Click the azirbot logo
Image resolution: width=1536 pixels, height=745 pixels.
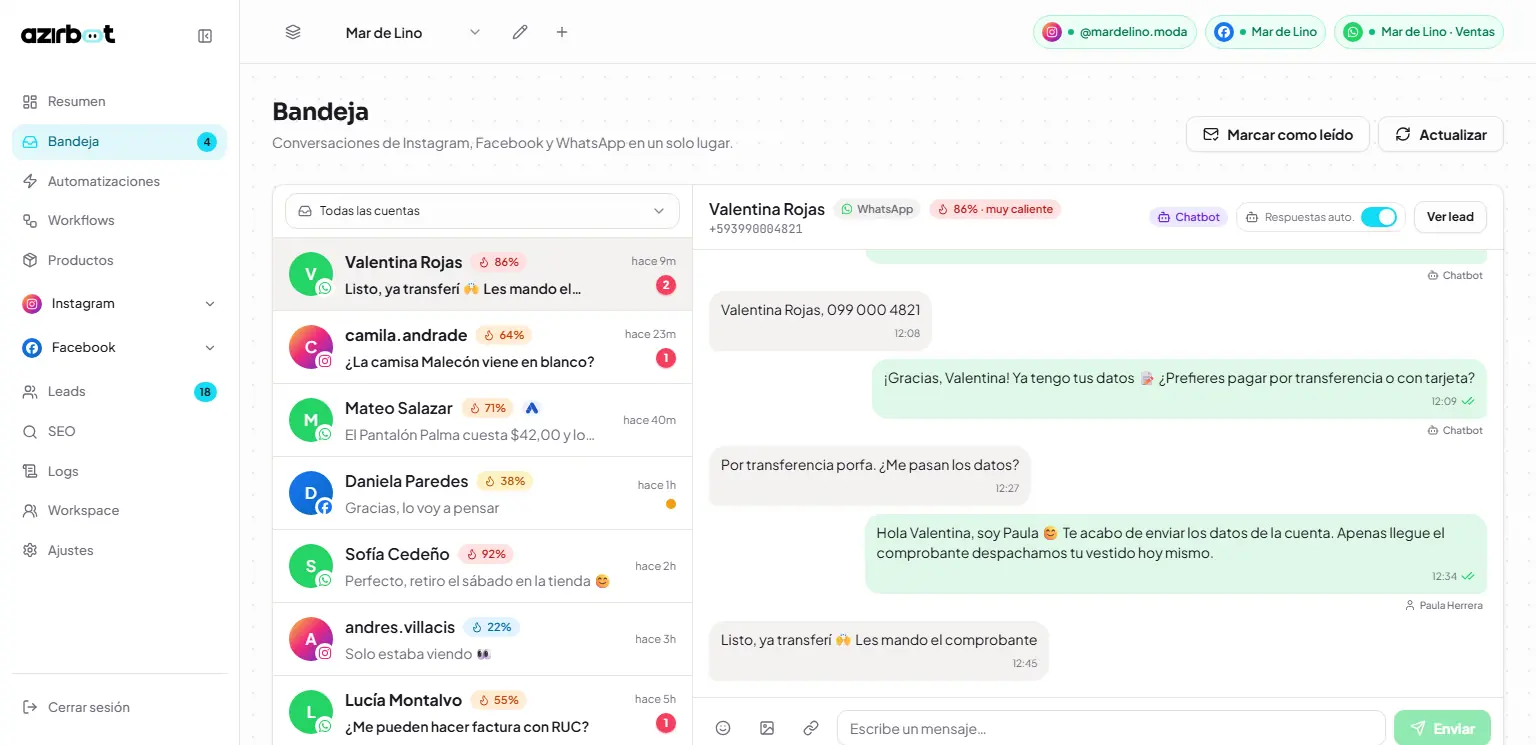tap(68, 34)
